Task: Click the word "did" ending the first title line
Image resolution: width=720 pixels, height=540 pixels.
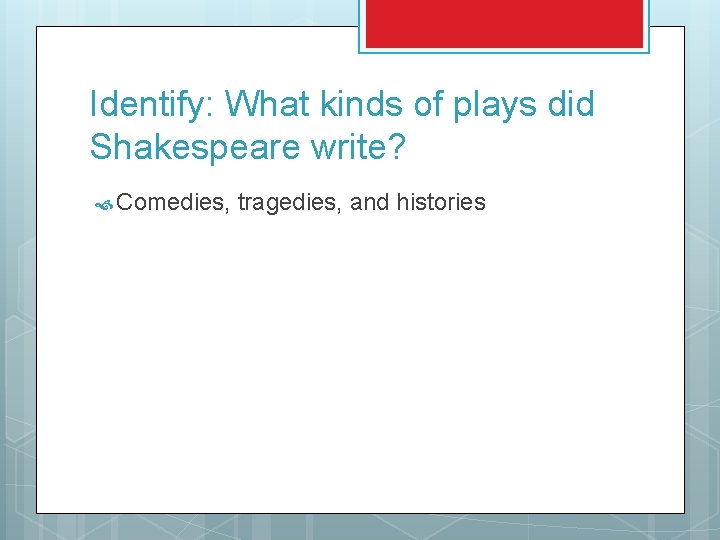Action: [x=571, y=103]
